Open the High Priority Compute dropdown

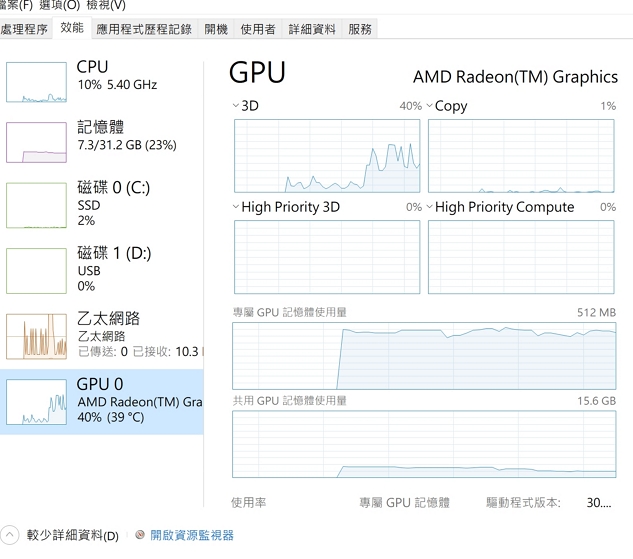pos(430,207)
